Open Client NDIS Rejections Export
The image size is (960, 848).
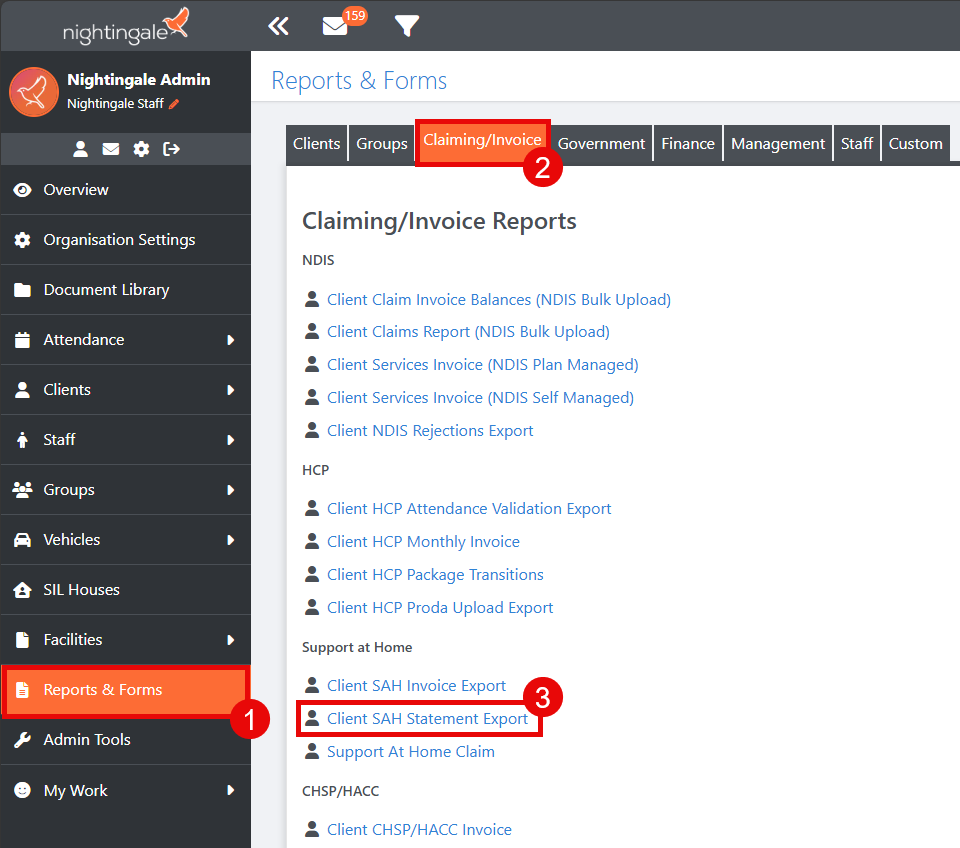click(x=430, y=431)
